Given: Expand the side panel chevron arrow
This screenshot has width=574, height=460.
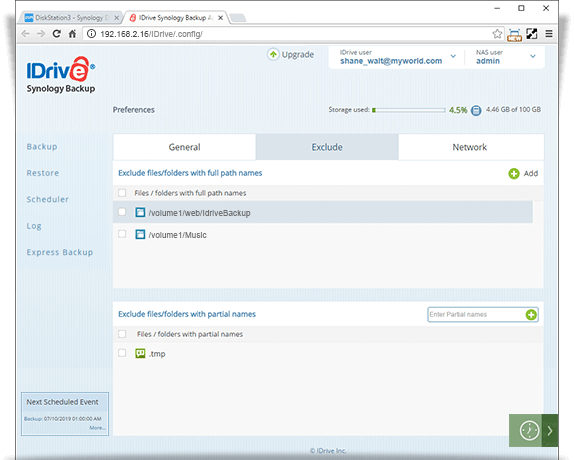Looking at the screenshot, I should (550, 431).
